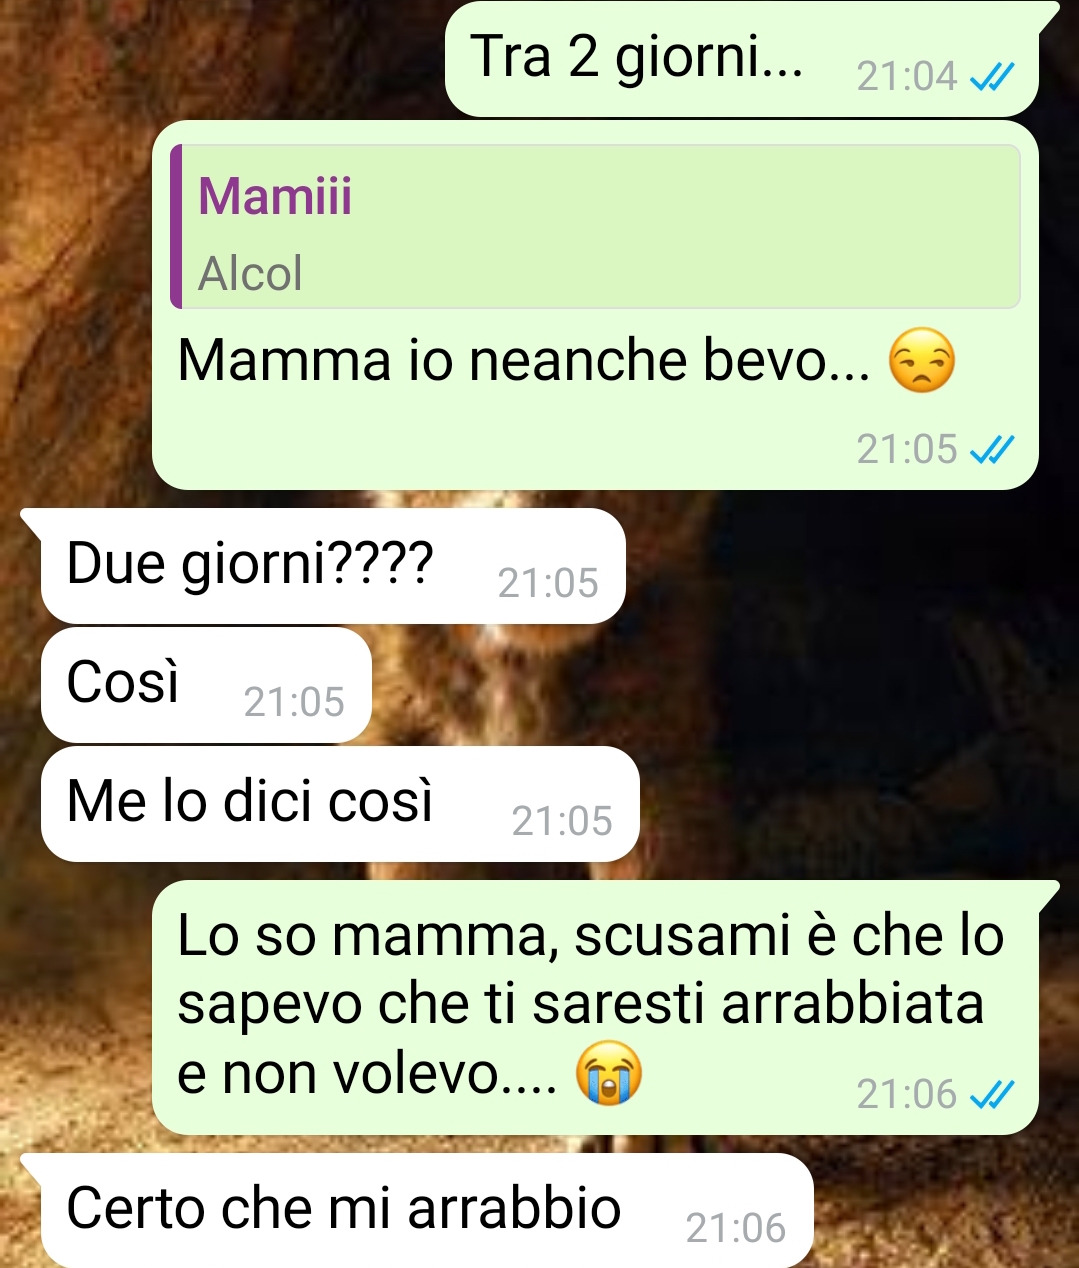Tap the chat wallpaper background area
The image size is (1079, 1268).
click(x=850, y=700)
